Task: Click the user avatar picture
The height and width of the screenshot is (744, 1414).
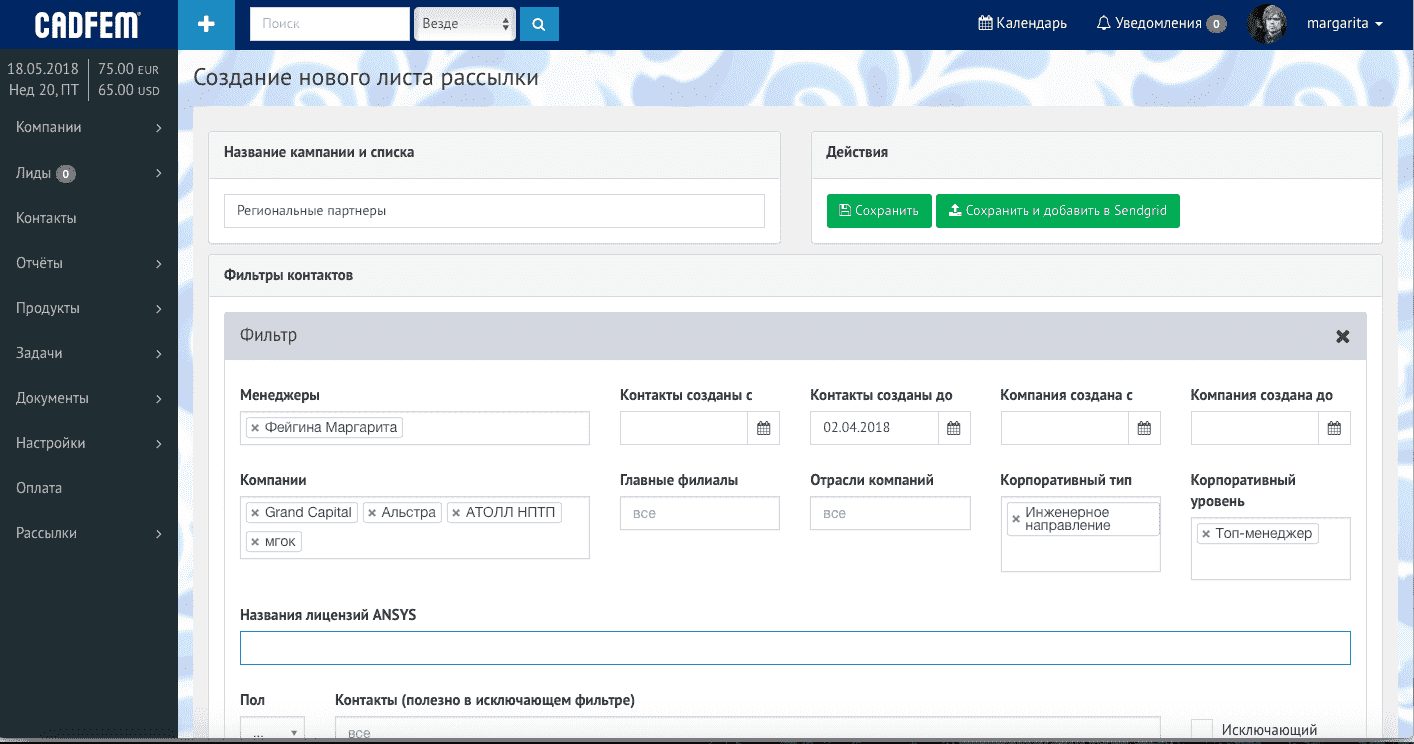Action: tap(1267, 24)
